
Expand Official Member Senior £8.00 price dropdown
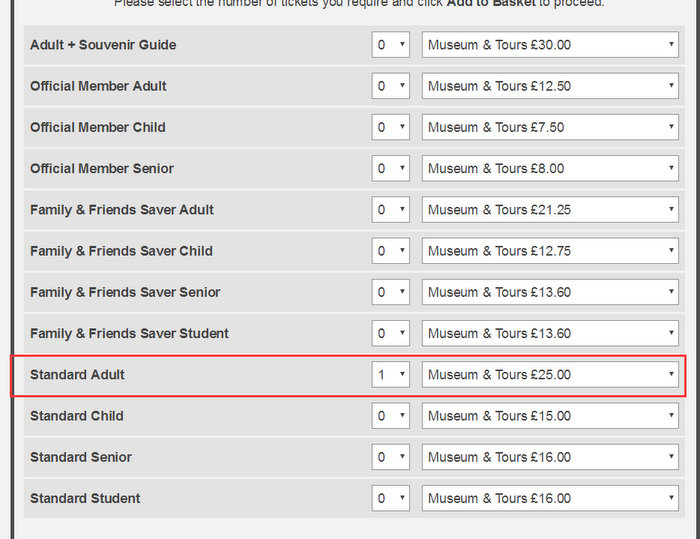coord(550,169)
